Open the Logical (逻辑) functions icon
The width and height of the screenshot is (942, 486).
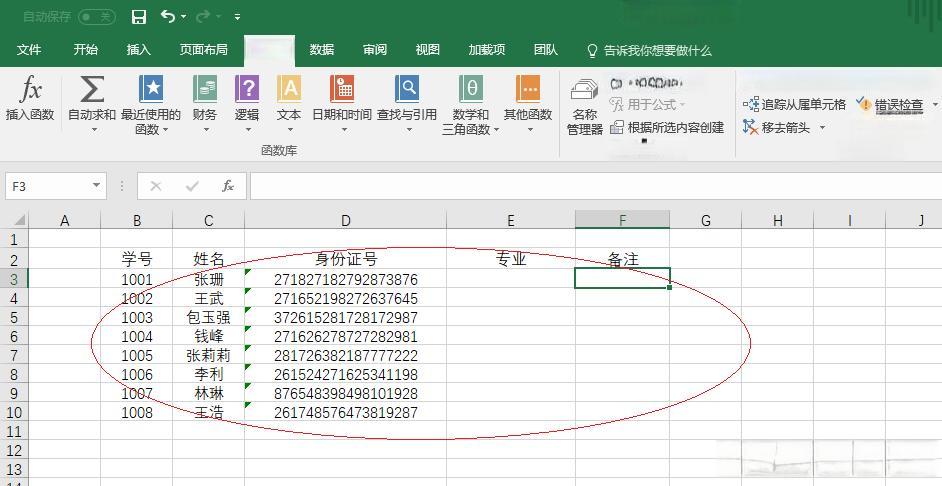click(x=247, y=91)
